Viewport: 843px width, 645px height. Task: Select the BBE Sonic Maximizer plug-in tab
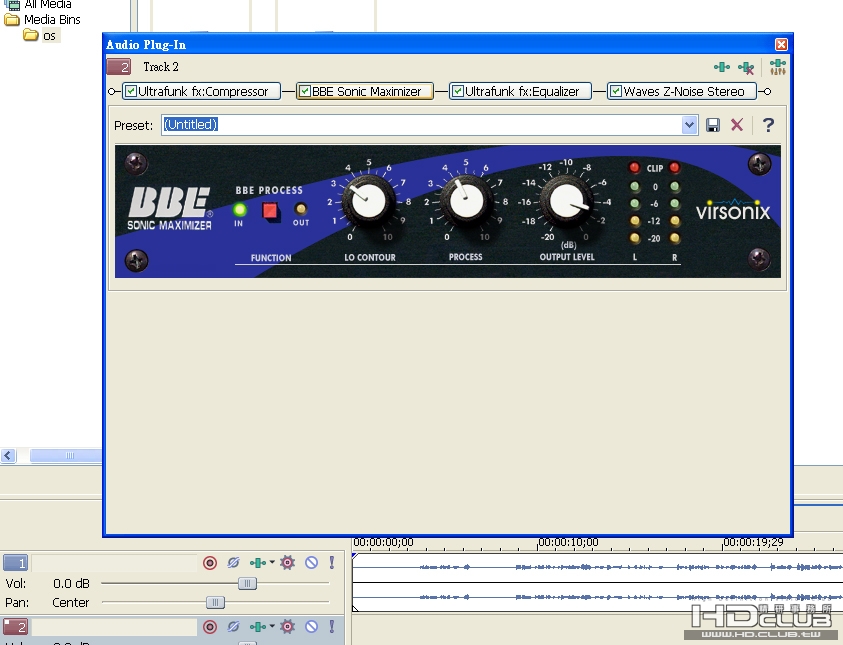(x=365, y=91)
